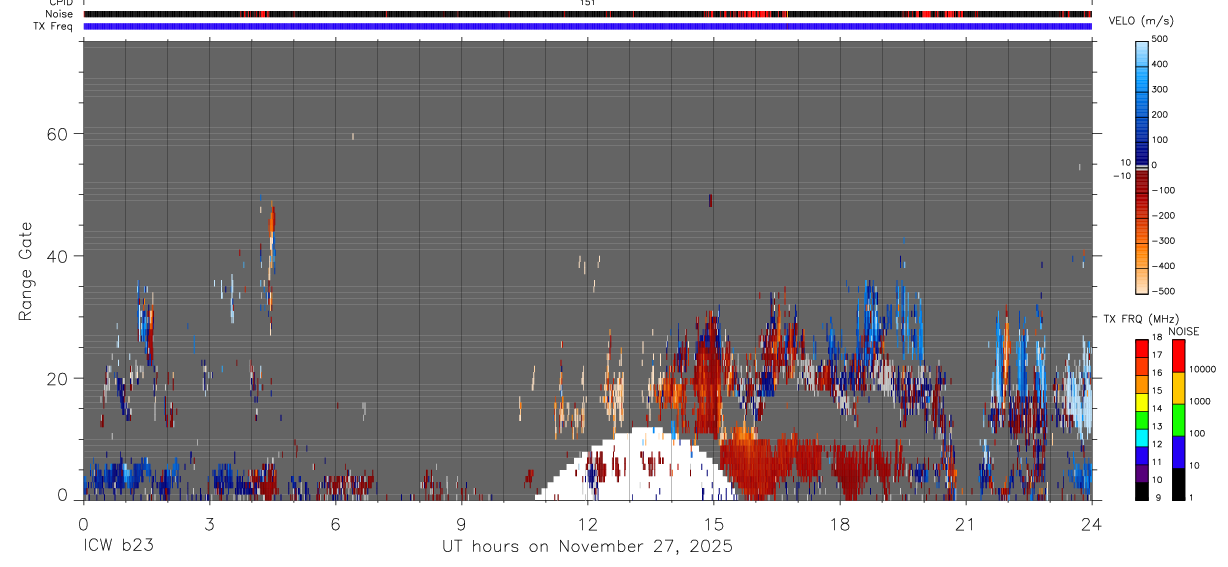Select the 300 velocity colorbar label
1228x567 pixels.
pyautogui.click(x=1161, y=89)
